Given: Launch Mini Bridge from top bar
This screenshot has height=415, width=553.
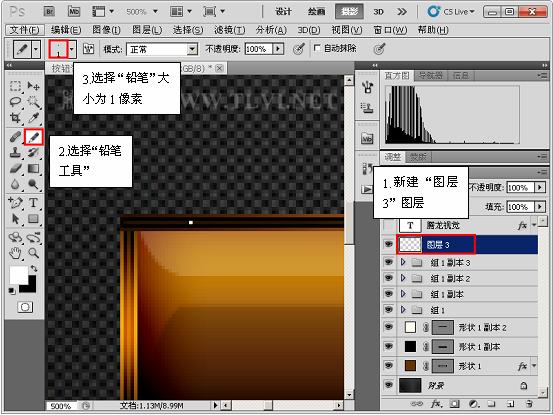Looking at the screenshot, I should (74, 11).
